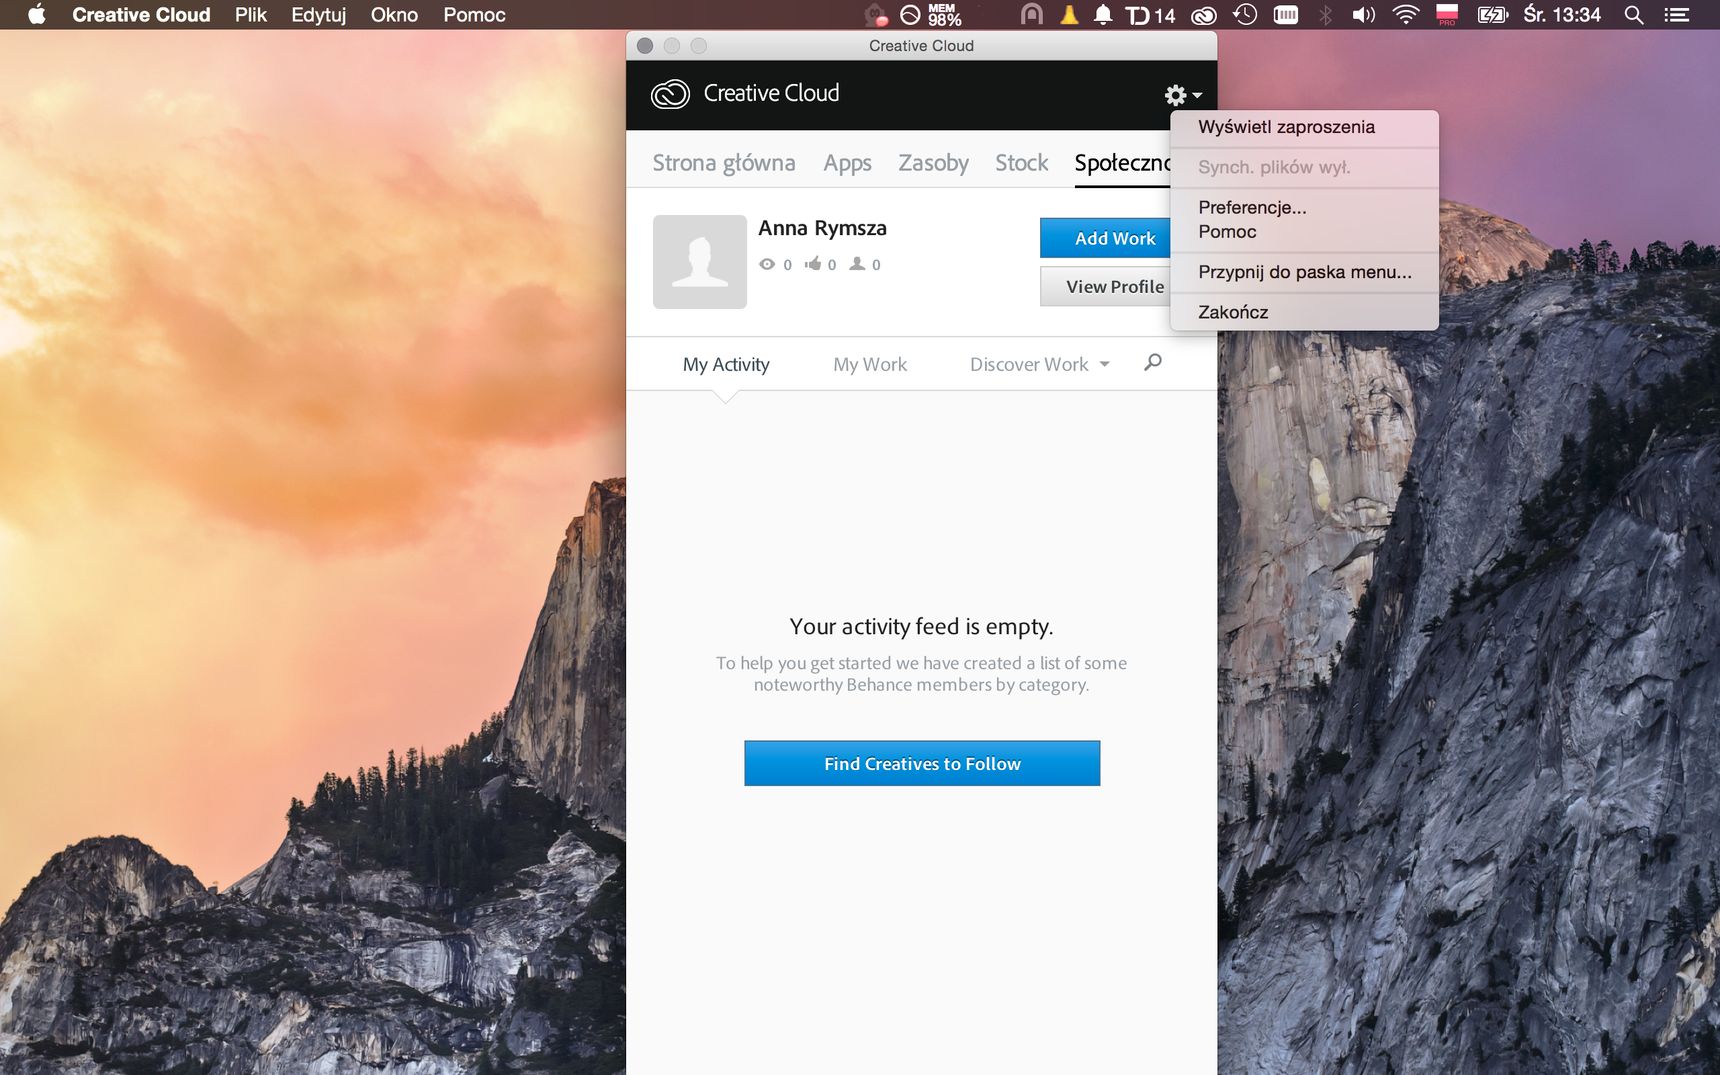Viewport: 1720px width, 1075px height.
Task: Open the Apps tab
Action: 847,163
